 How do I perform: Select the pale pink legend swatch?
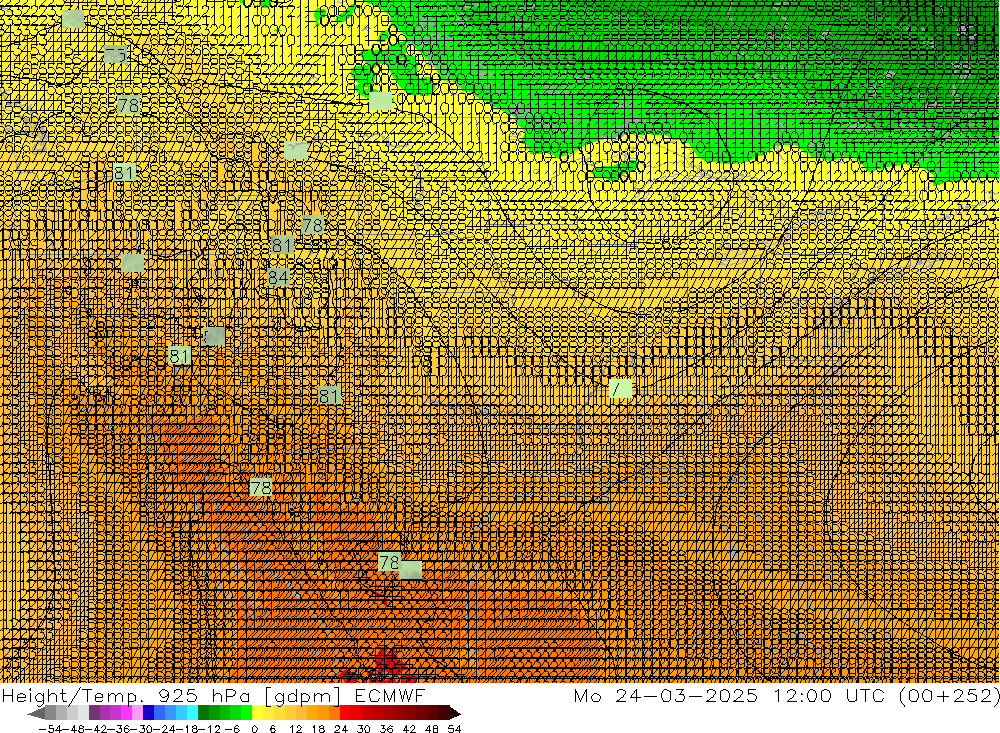click(137, 713)
